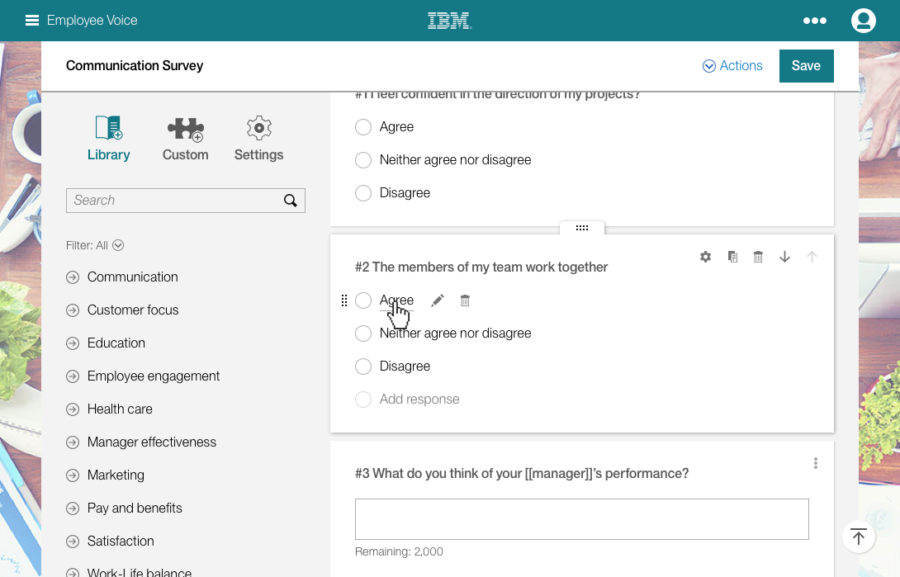Move question #2 down with arrow
Image resolution: width=900 pixels, height=577 pixels.
(785, 257)
